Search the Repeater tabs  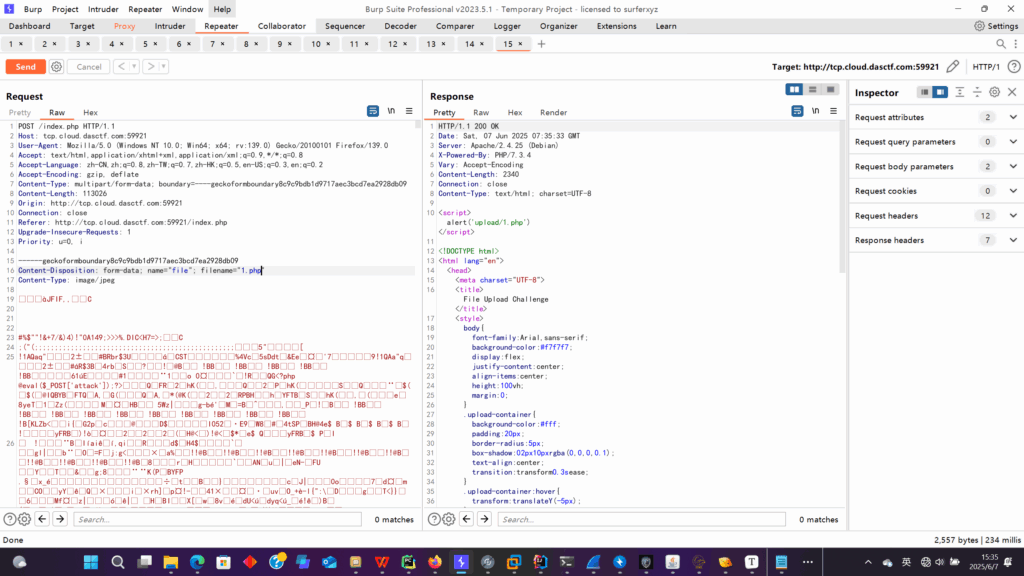pos(1000,44)
